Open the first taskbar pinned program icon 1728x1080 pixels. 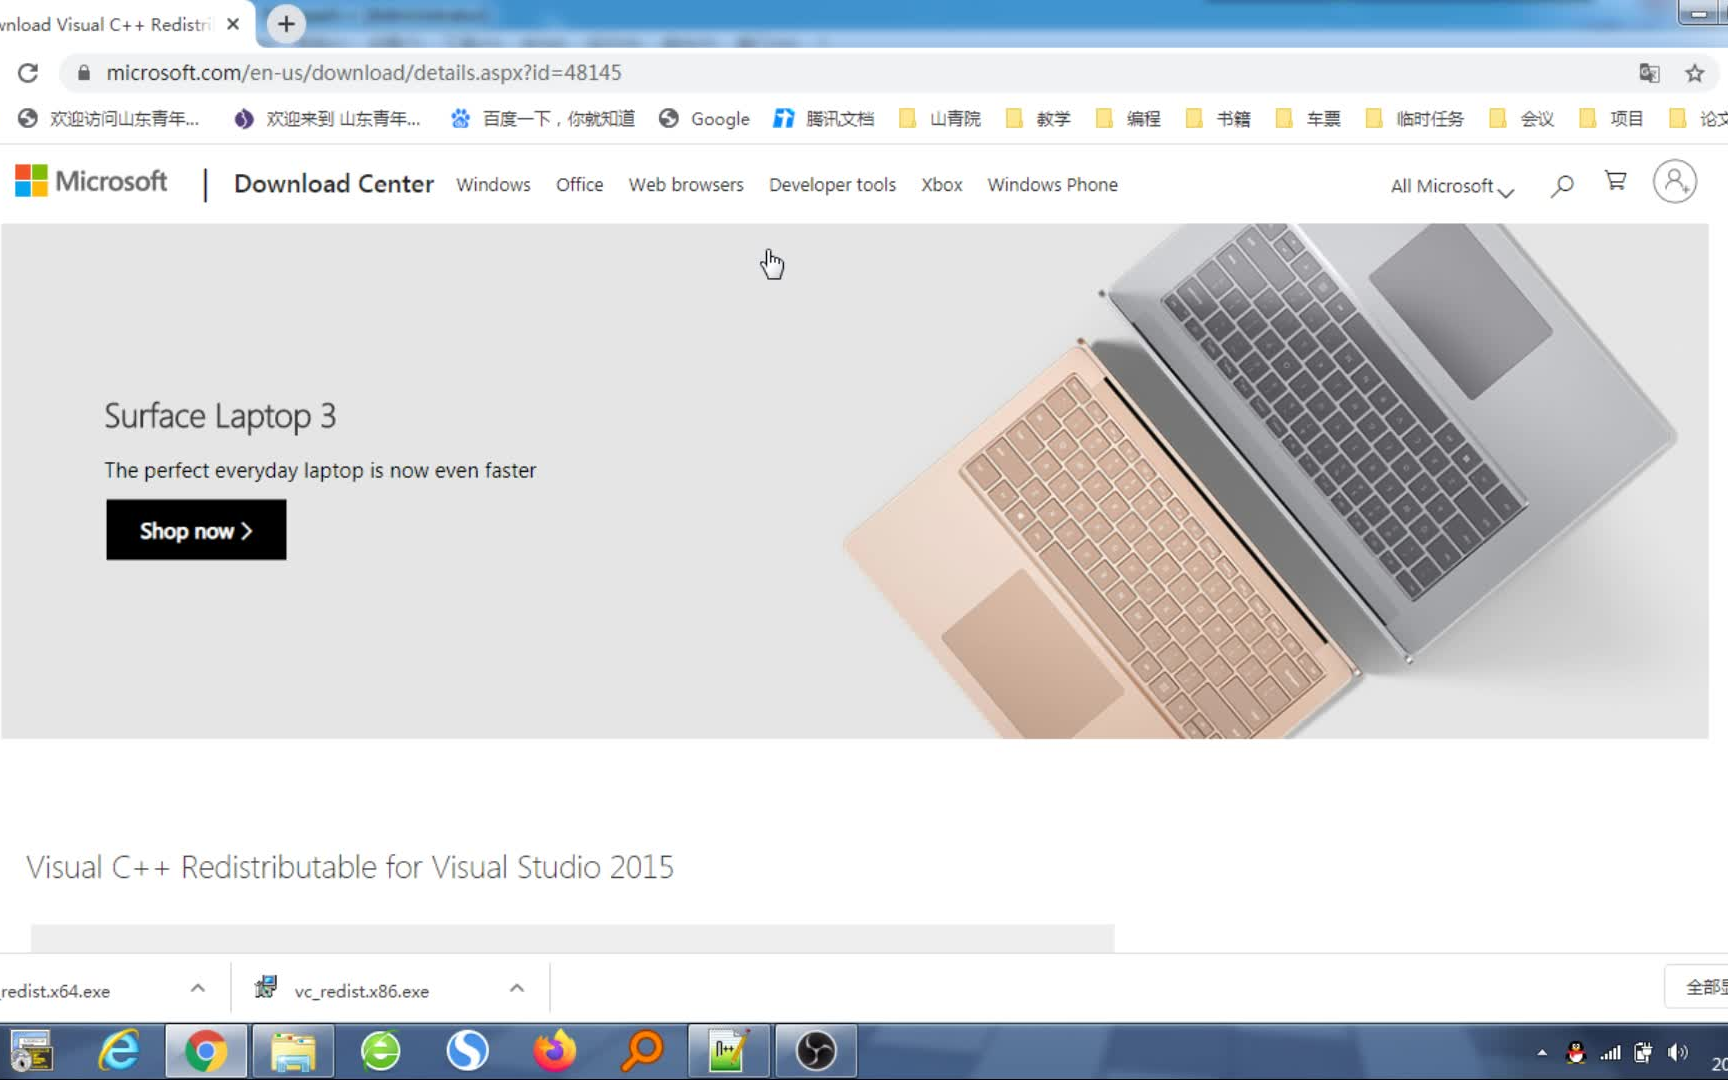[31, 1052]
